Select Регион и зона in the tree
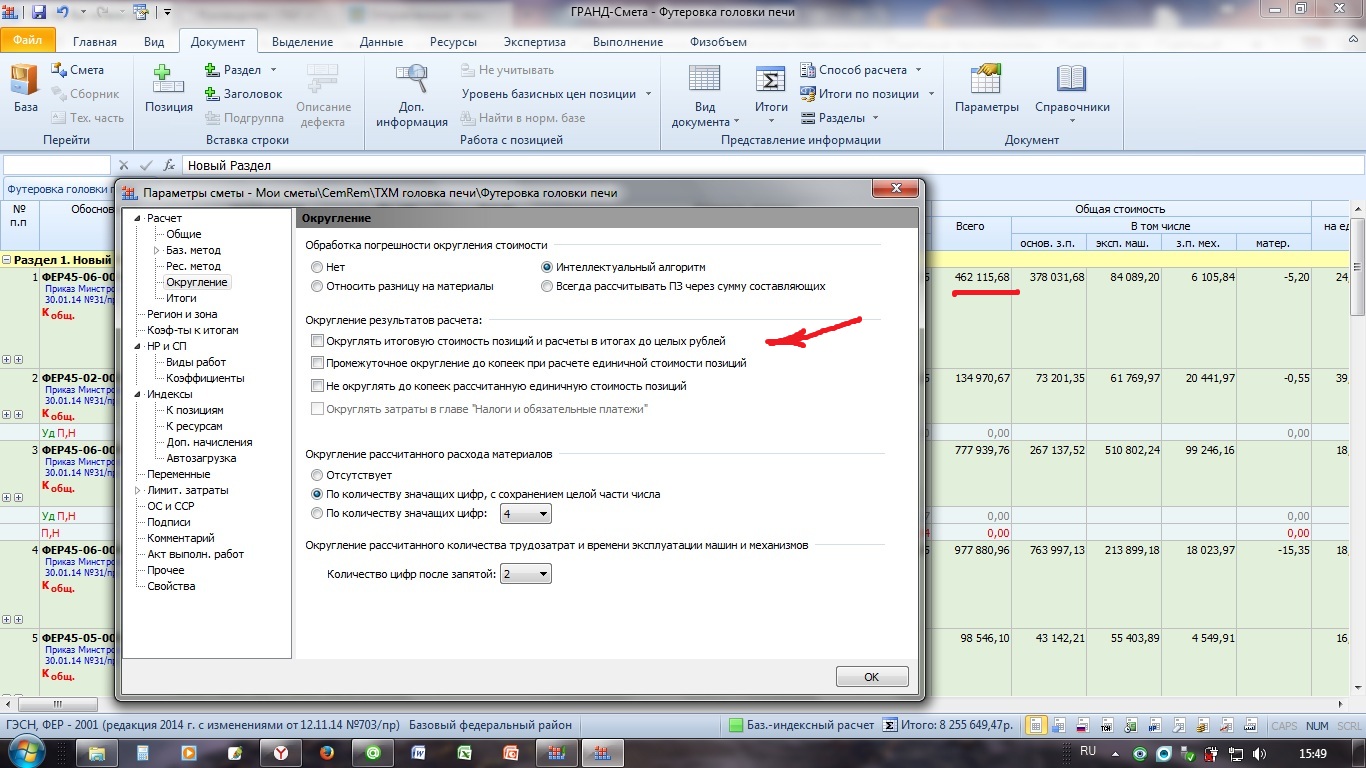This screenshot has height=768, width=1366. coord(182,314)
